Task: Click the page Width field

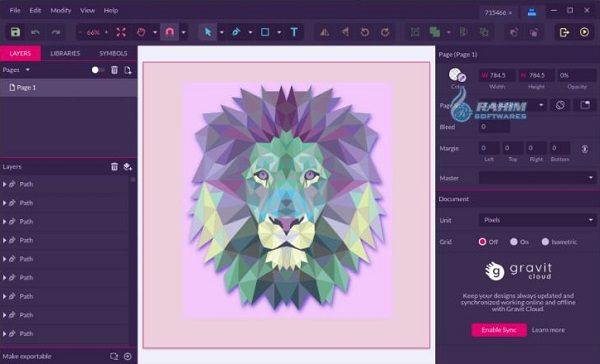Action: tap(497, 75)
